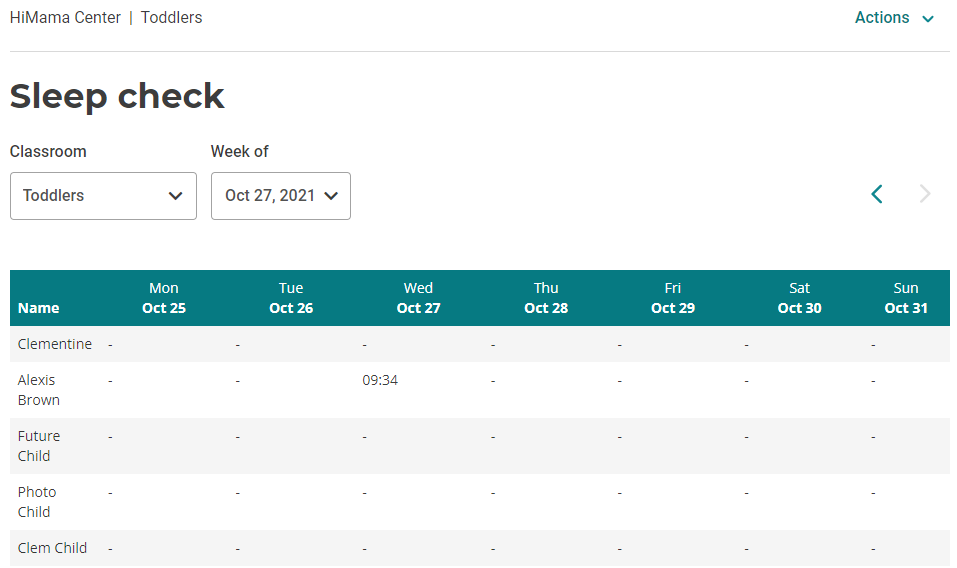Click the 09:34 sleep check entry
Image resolution: width=957 pixels, height=568 pixels.
pos(380,380)
